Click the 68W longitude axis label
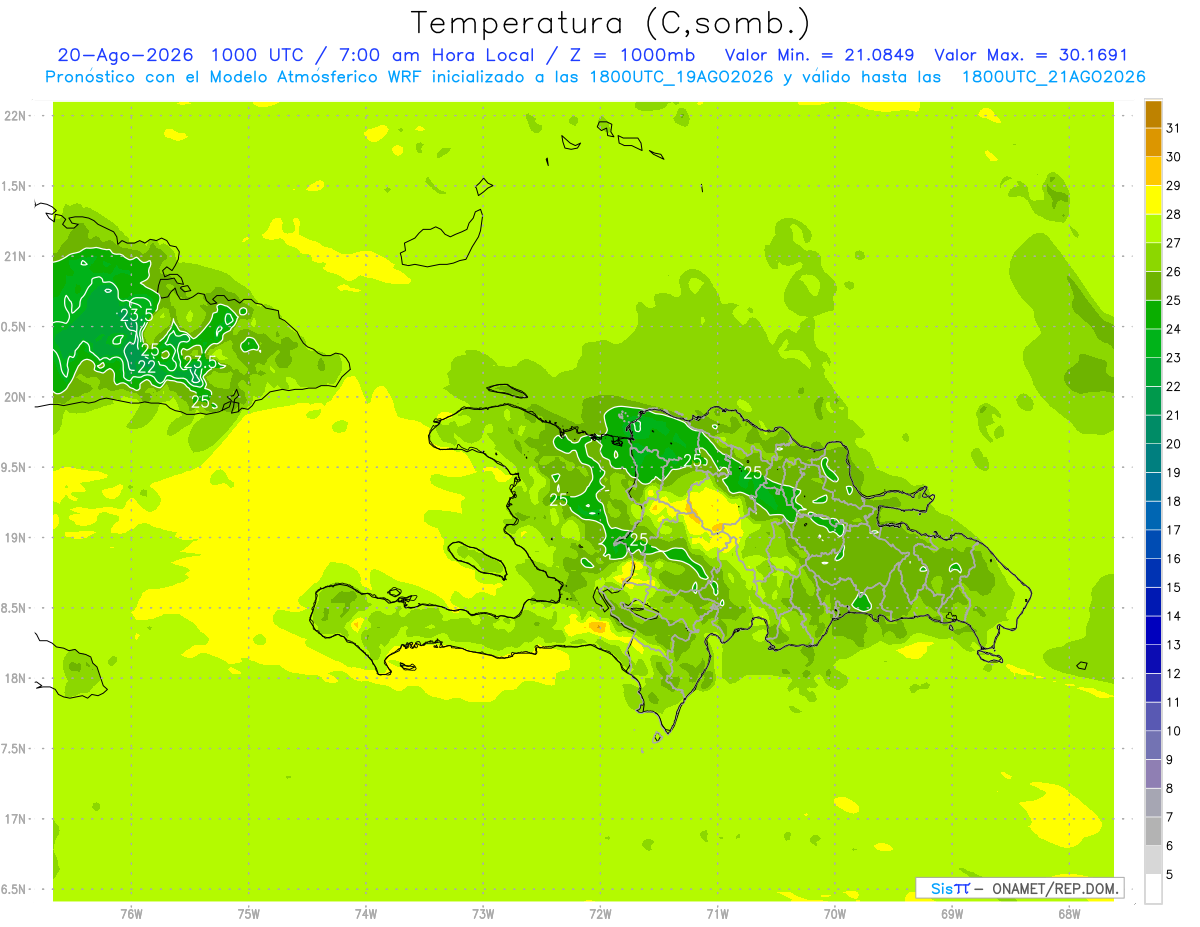 point(1069,913)
